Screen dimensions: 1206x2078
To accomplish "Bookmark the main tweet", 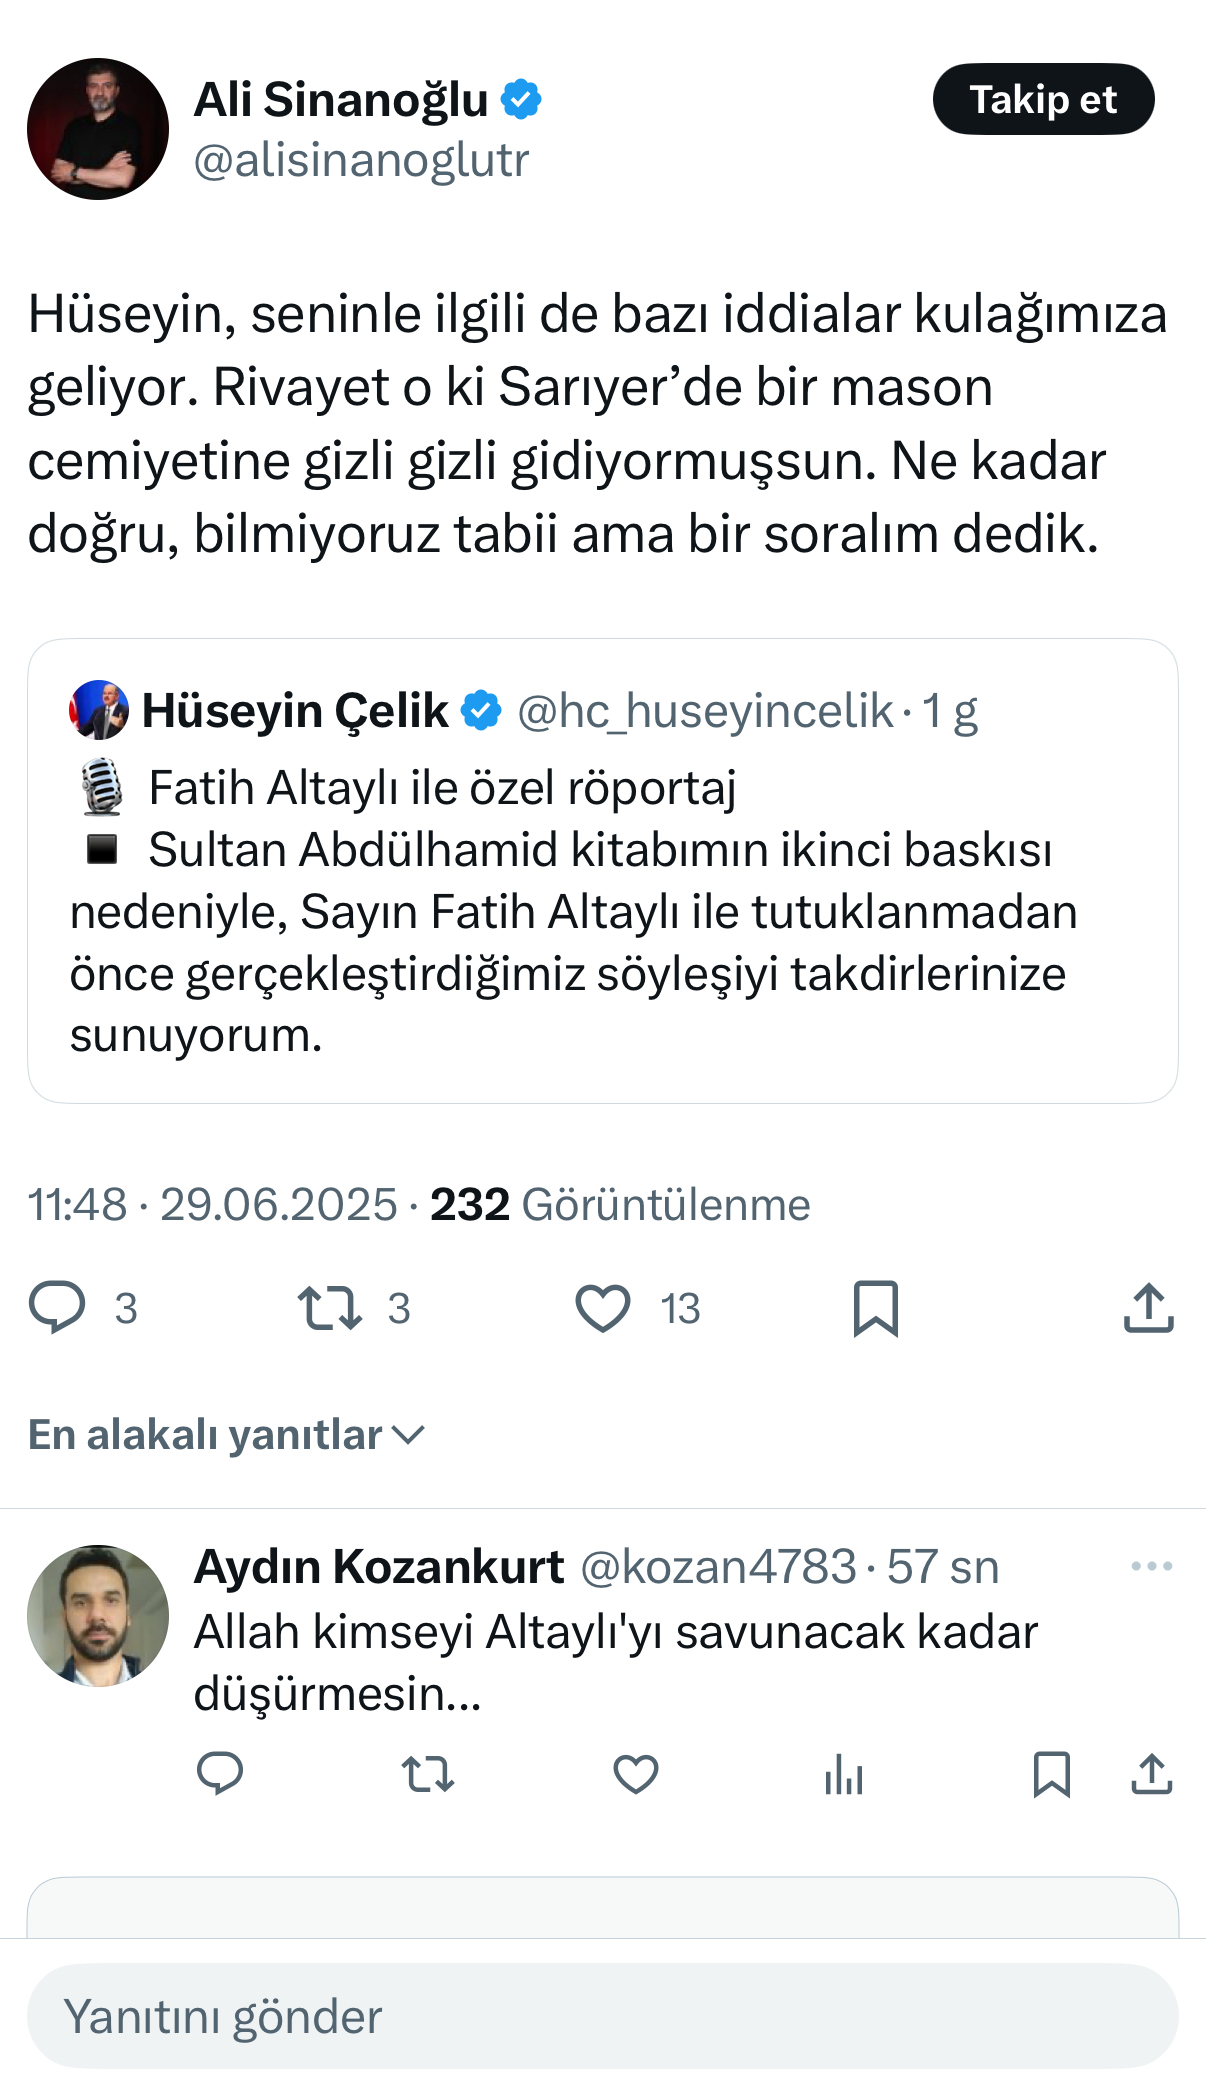I will click(876, 1307).
